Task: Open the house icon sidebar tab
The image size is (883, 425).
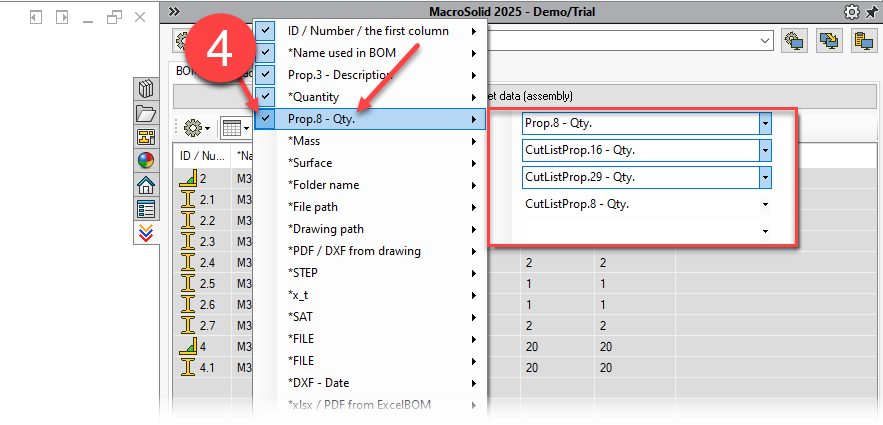Action: (x=146, y=185)
